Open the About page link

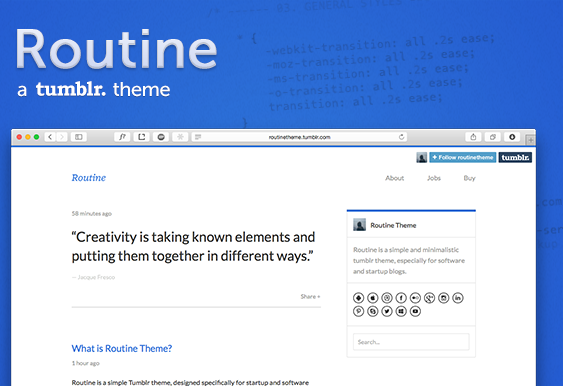[x=395, y=178]
